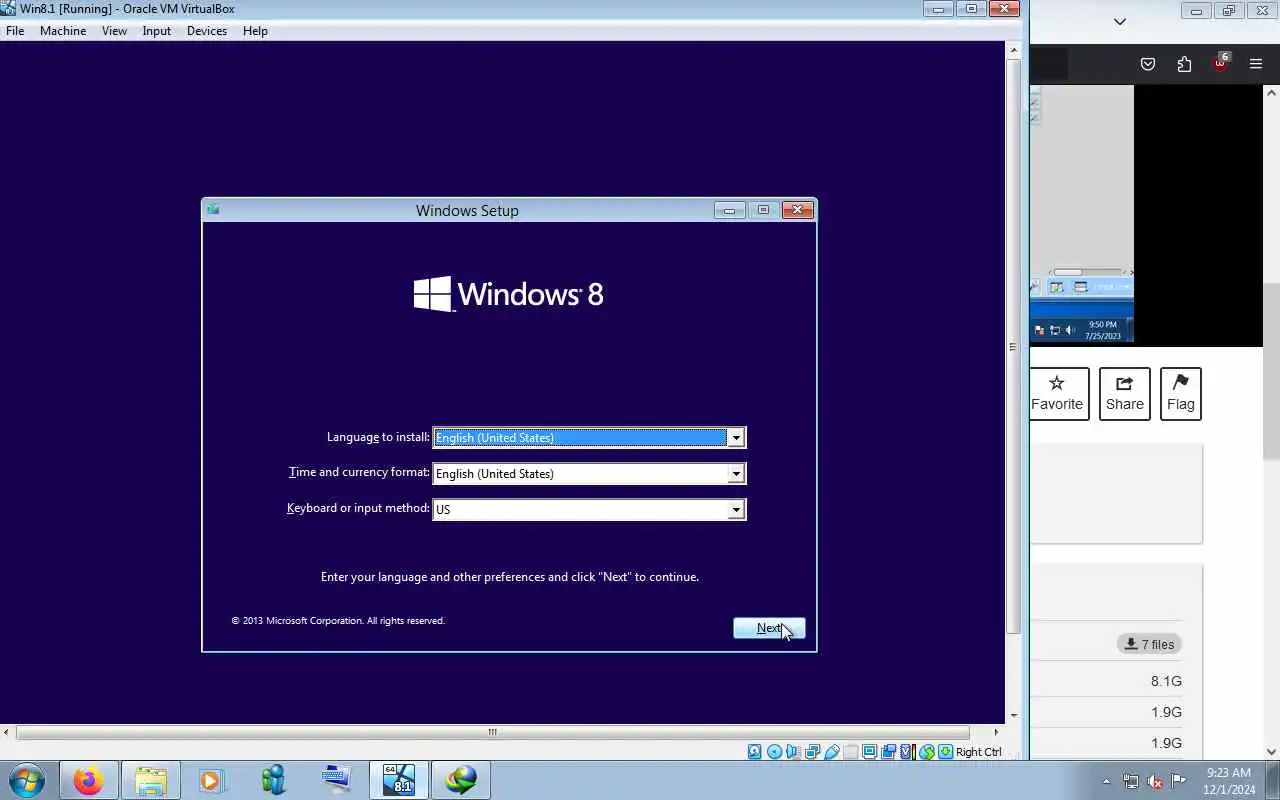
Task: Open the Firefox hamburger application menu
Action: point(1256,64)
